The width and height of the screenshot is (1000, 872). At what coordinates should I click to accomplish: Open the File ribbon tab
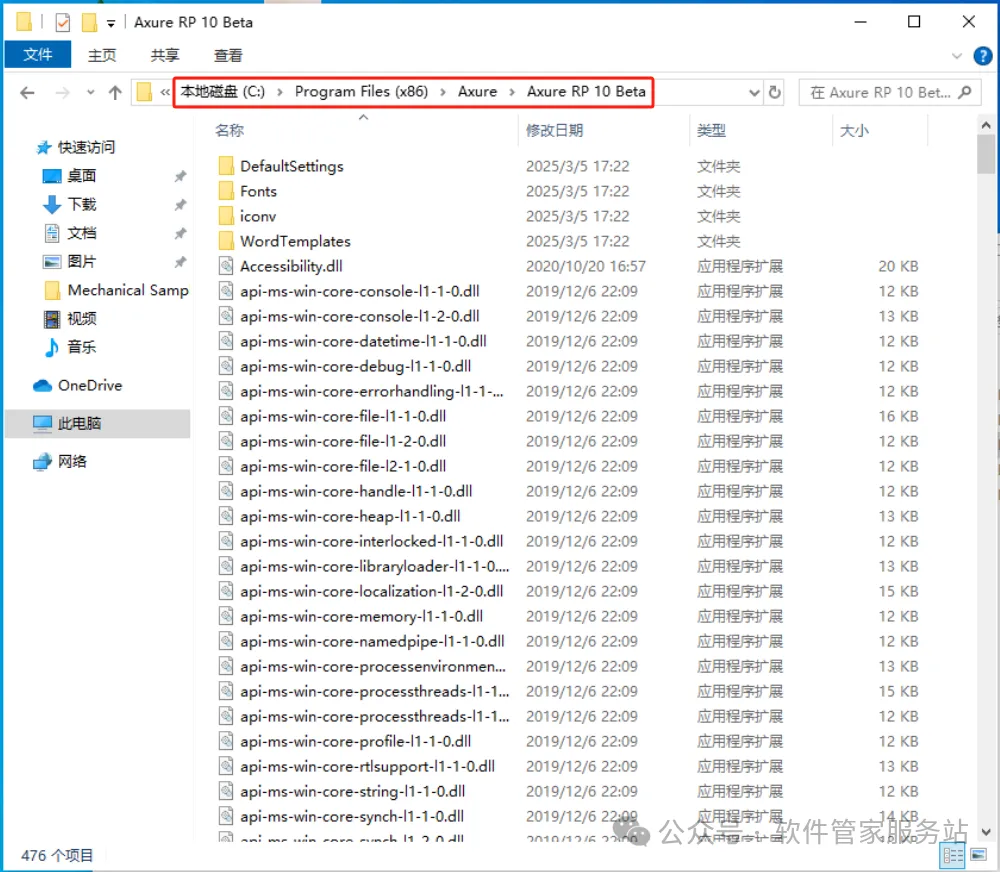point(38,55)
